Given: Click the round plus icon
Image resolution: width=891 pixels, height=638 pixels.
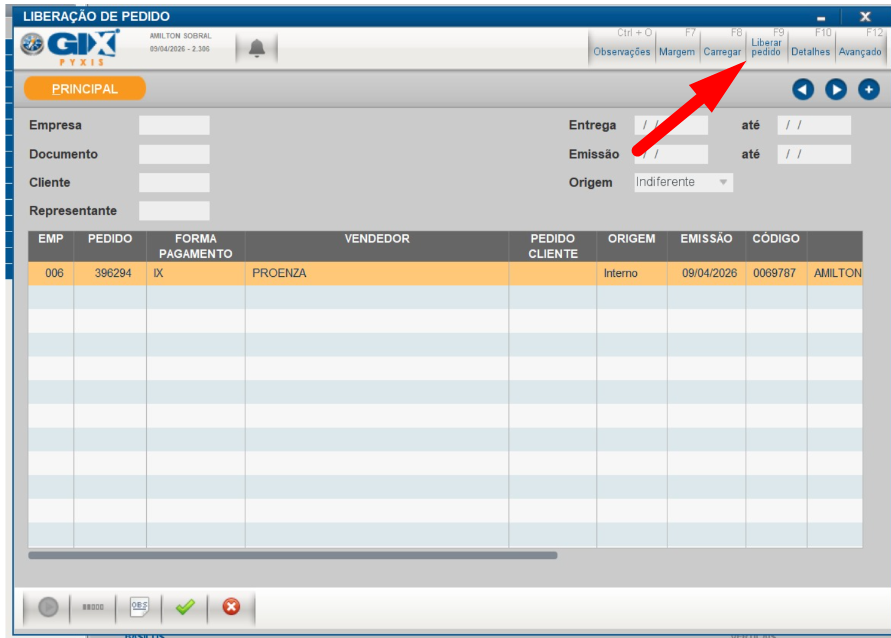Looking at the screenshot, I should 869,90.
